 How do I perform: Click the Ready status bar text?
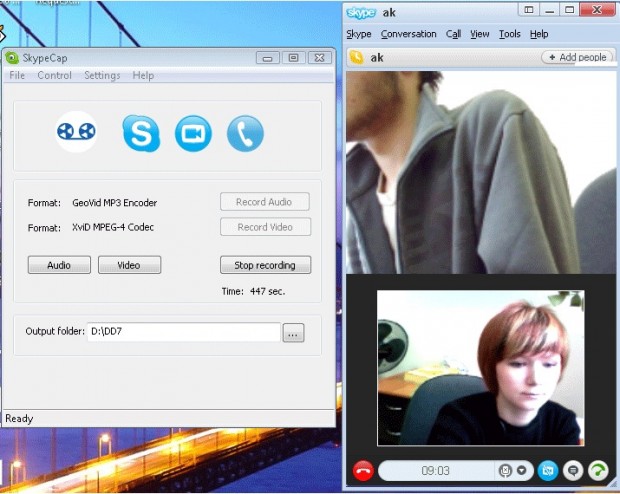pos(19,418)
